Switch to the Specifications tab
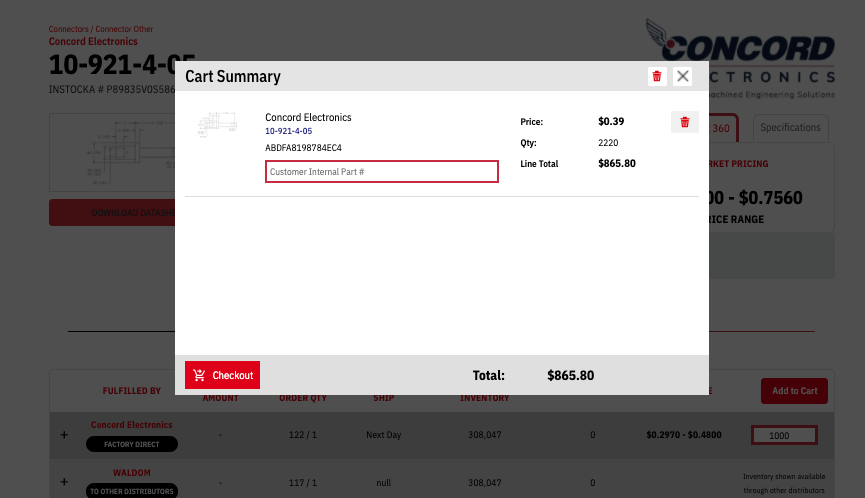The width and height of the screenshot is (865, 498). click(x=790, y=127)
